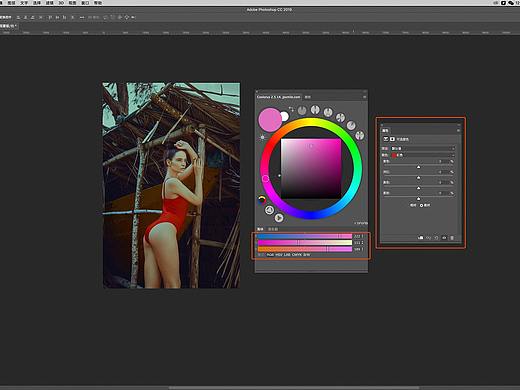
Task: Open the 视图 View menu
Action: point(72,2)
